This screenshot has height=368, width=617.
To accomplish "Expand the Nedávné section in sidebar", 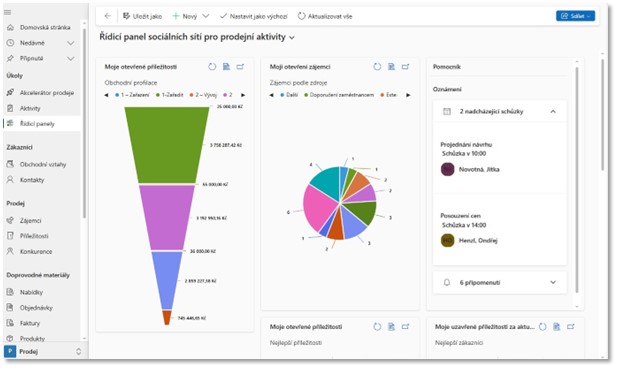I will [70, 43].
